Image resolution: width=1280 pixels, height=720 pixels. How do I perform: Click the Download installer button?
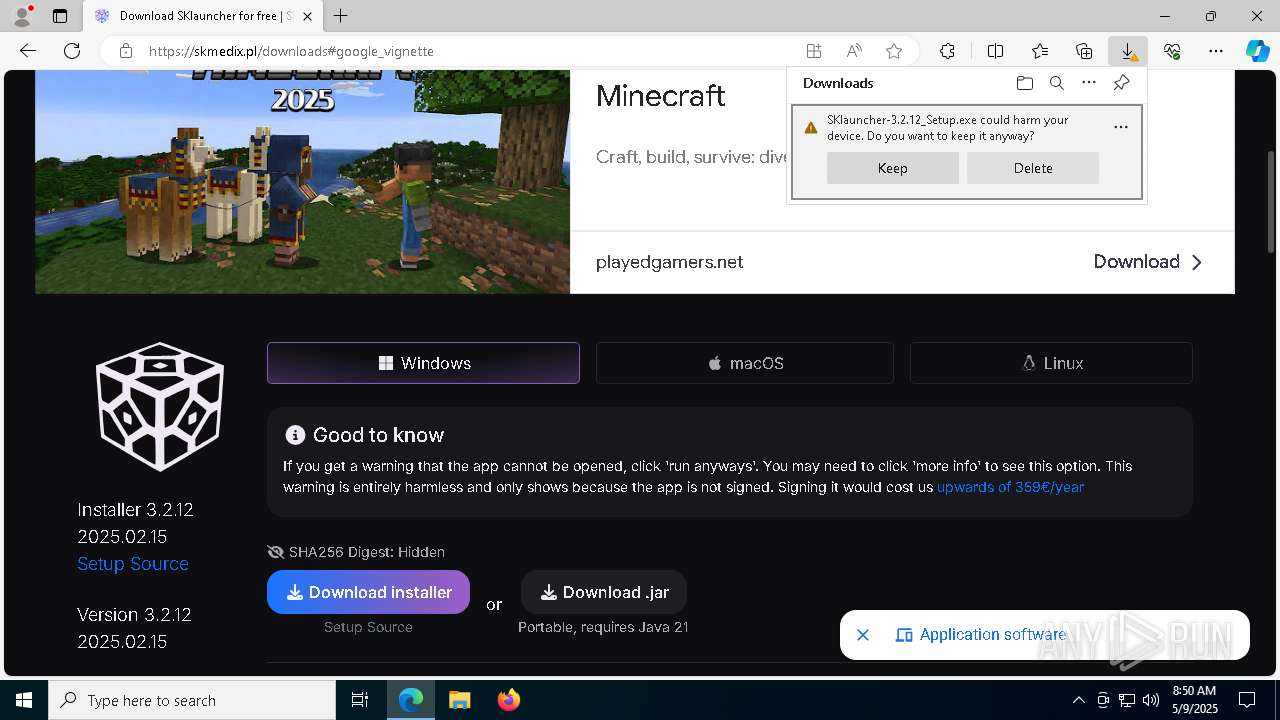pyautogui.click(x=368, y=592)
